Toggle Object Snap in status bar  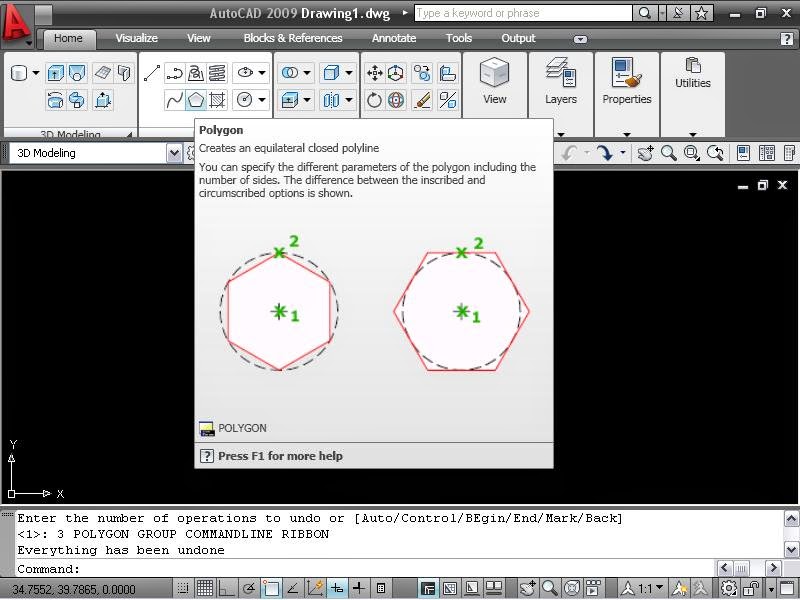[271, 588]
